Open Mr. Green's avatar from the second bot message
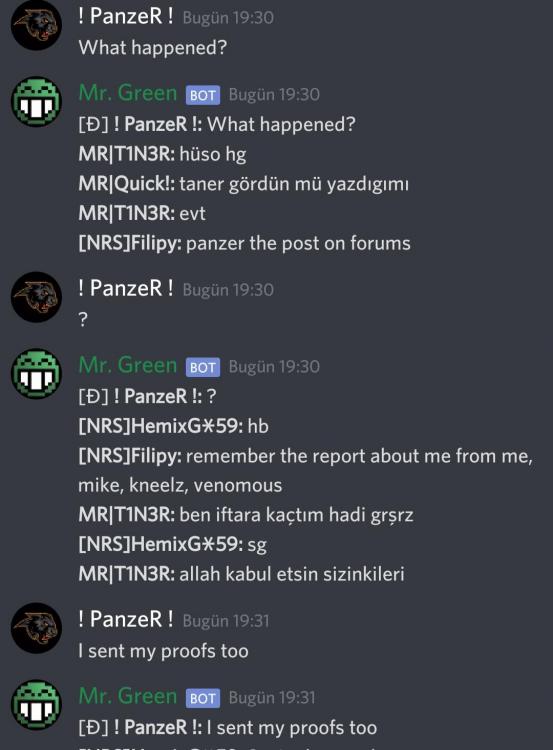Image resolution: width=553 pixels, height=750 pixels. 36,374
